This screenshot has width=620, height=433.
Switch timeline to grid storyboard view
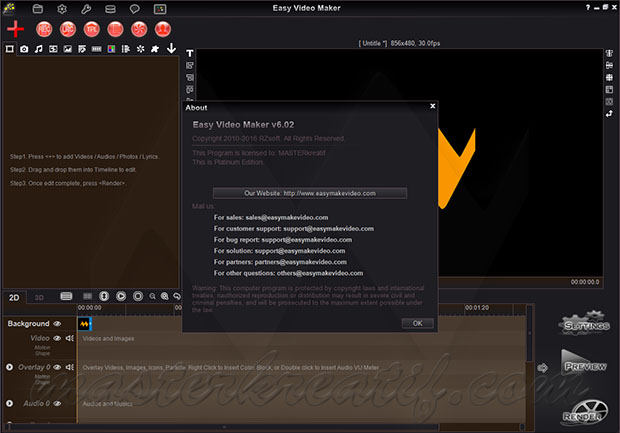[x=87, y=296]
